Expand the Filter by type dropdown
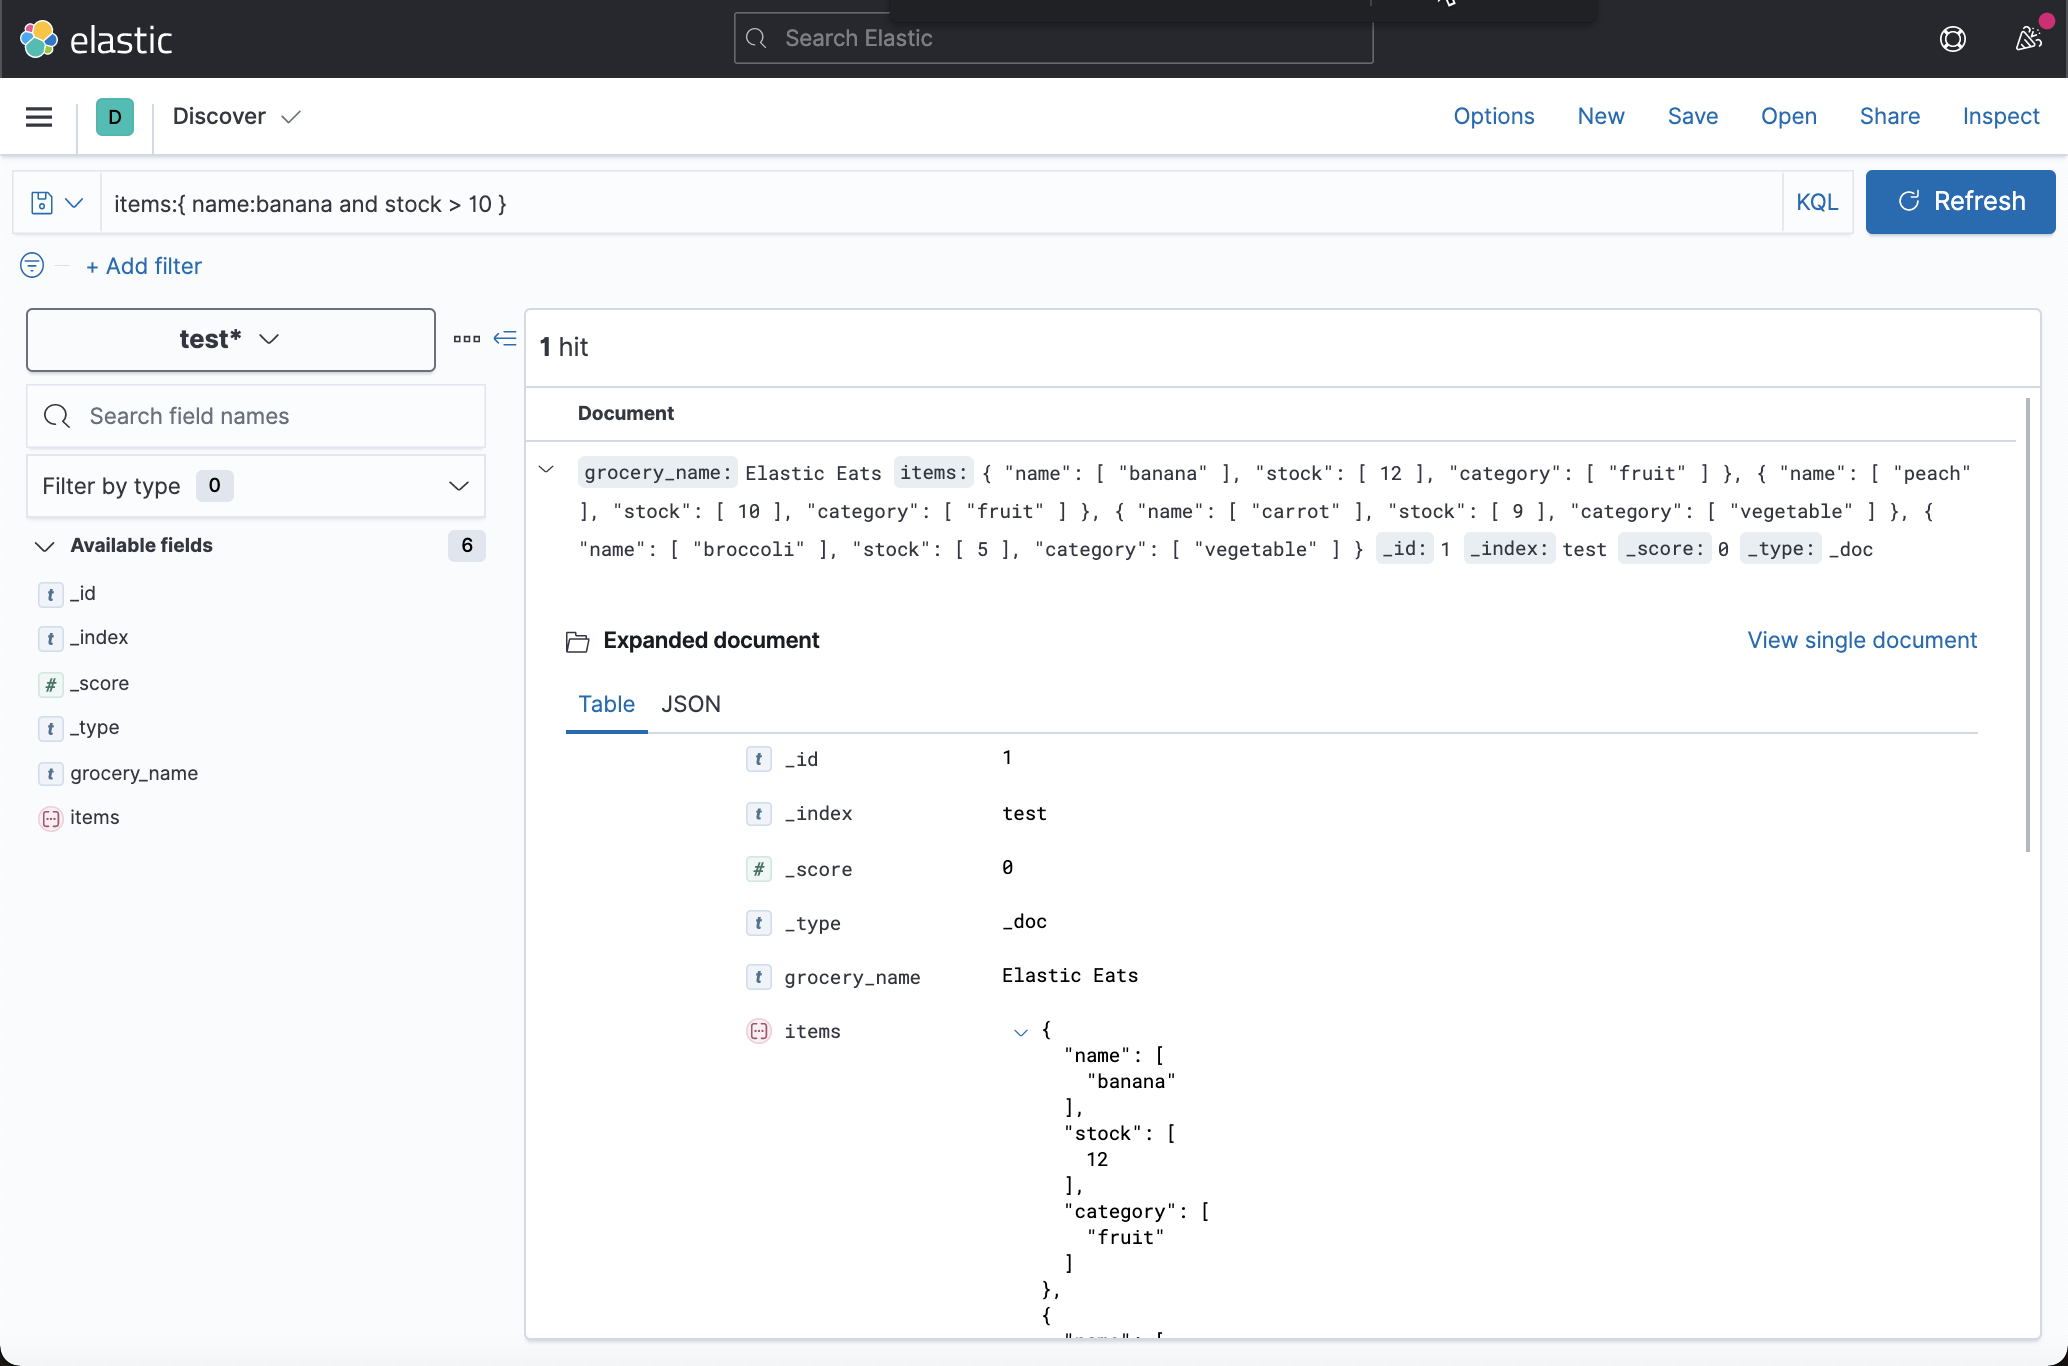 tap(458, 486)
